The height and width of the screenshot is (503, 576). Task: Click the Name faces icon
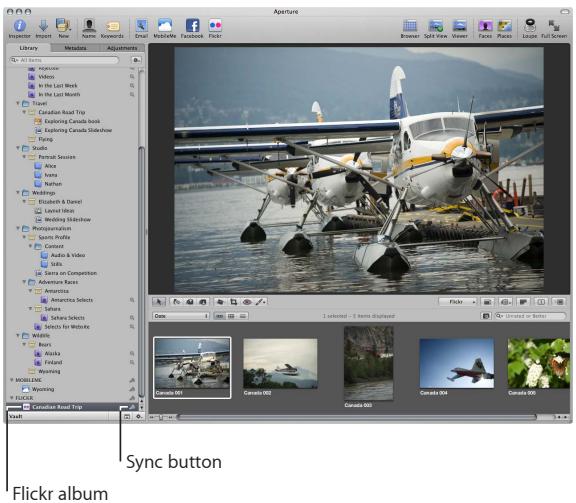(x=89, y=26)
